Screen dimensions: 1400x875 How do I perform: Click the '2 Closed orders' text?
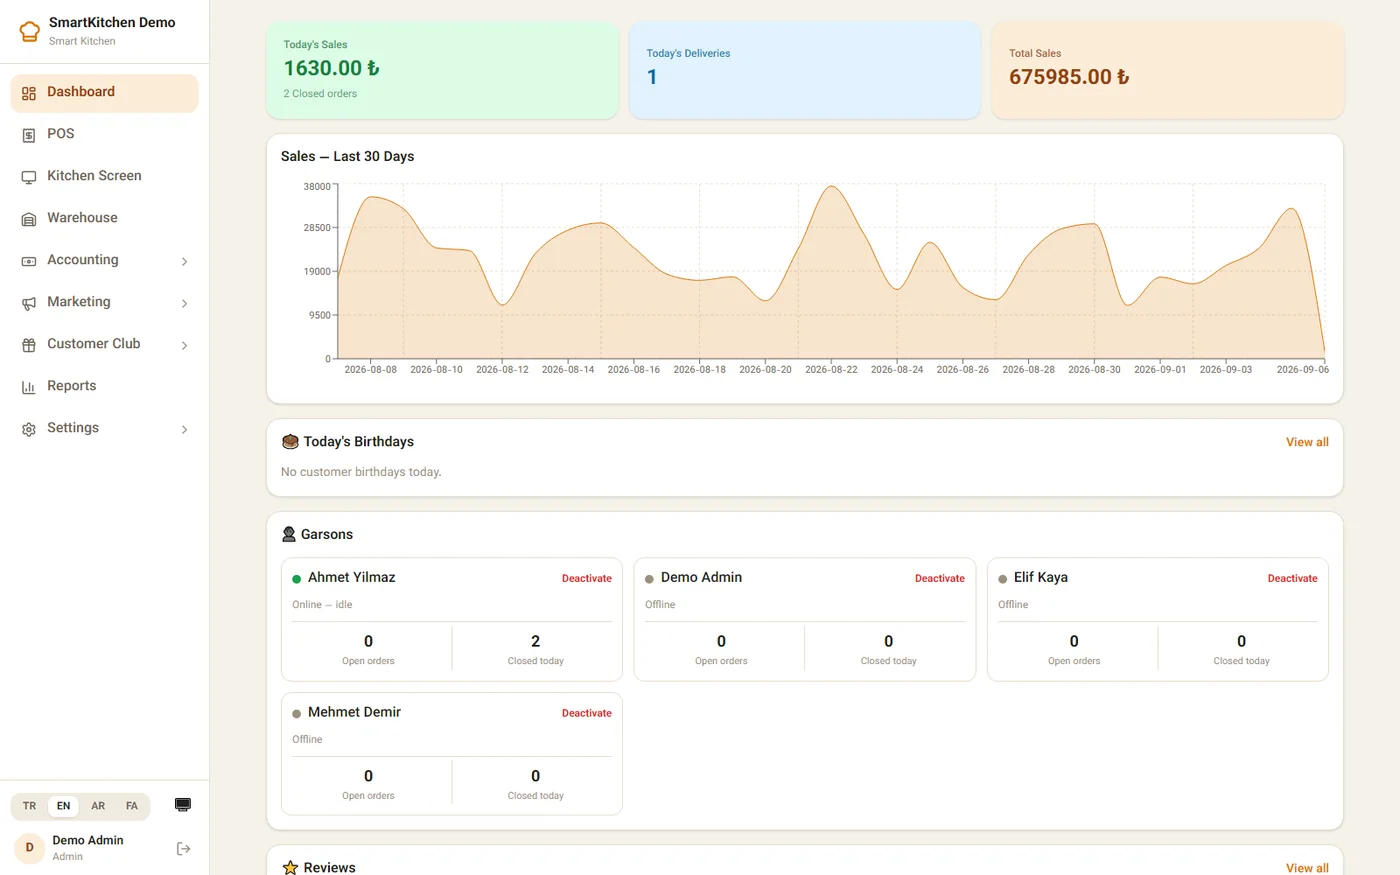click(x=320, y=94)
